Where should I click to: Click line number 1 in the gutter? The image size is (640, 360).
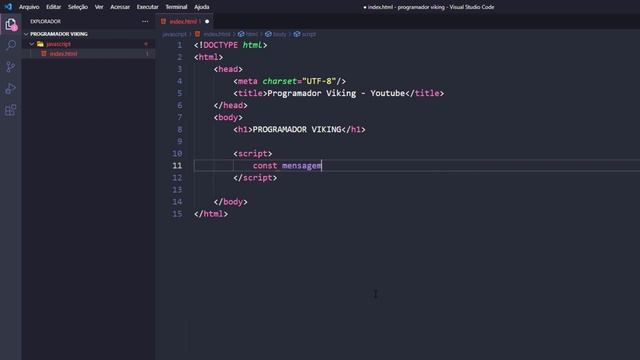click(x=180, y=45)
